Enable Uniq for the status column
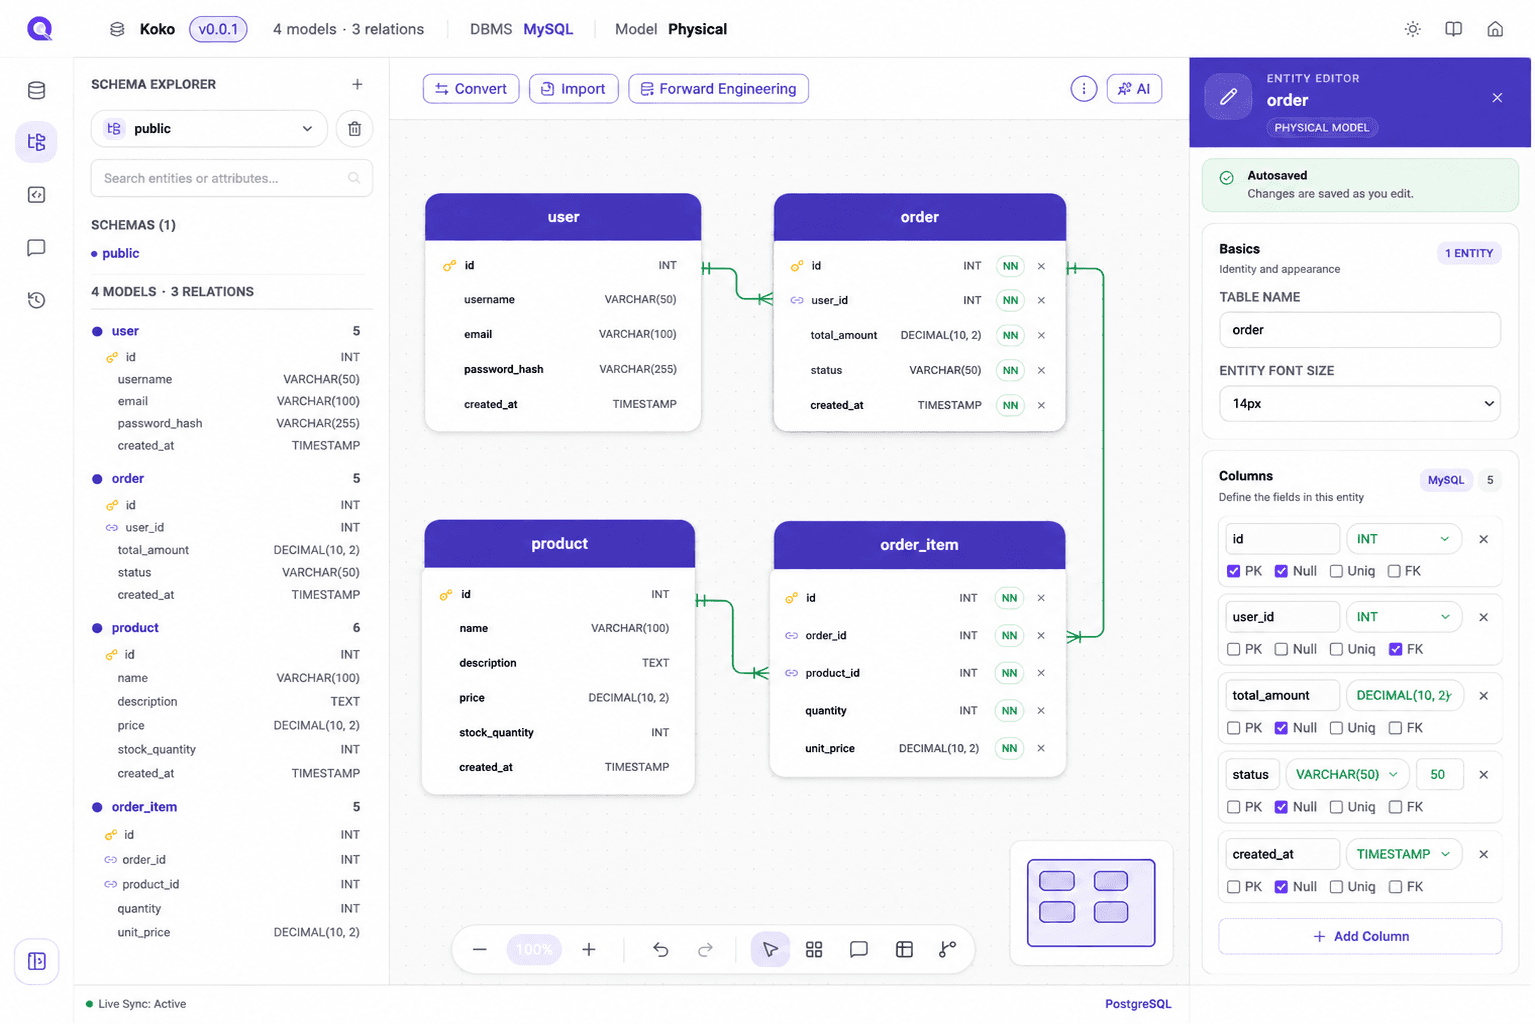 (1336, 807)
